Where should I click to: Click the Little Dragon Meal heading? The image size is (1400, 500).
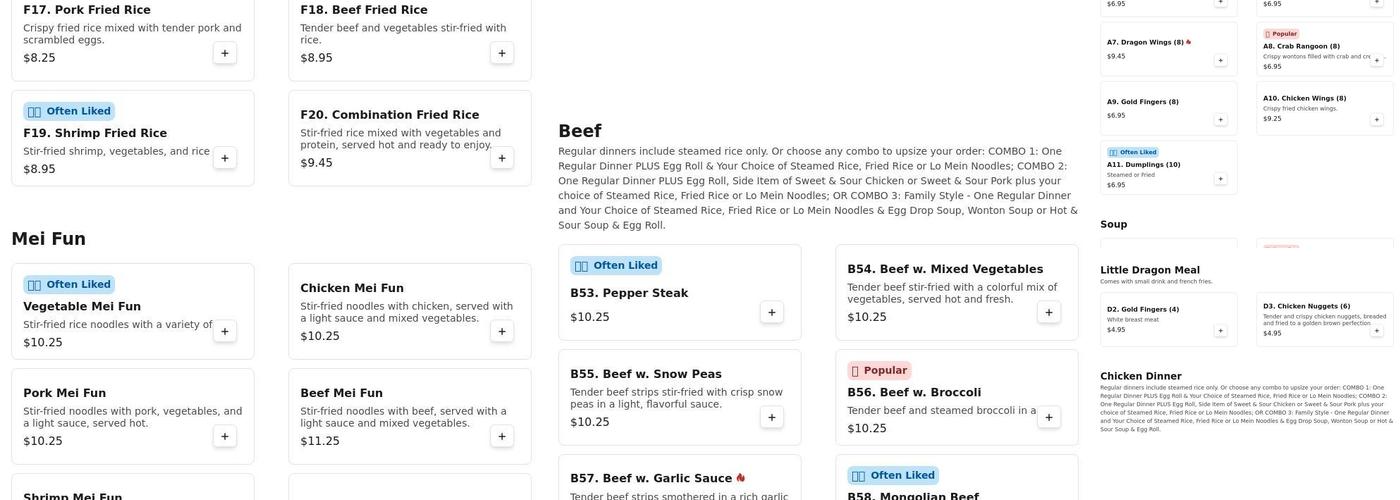pos(1149,270)
